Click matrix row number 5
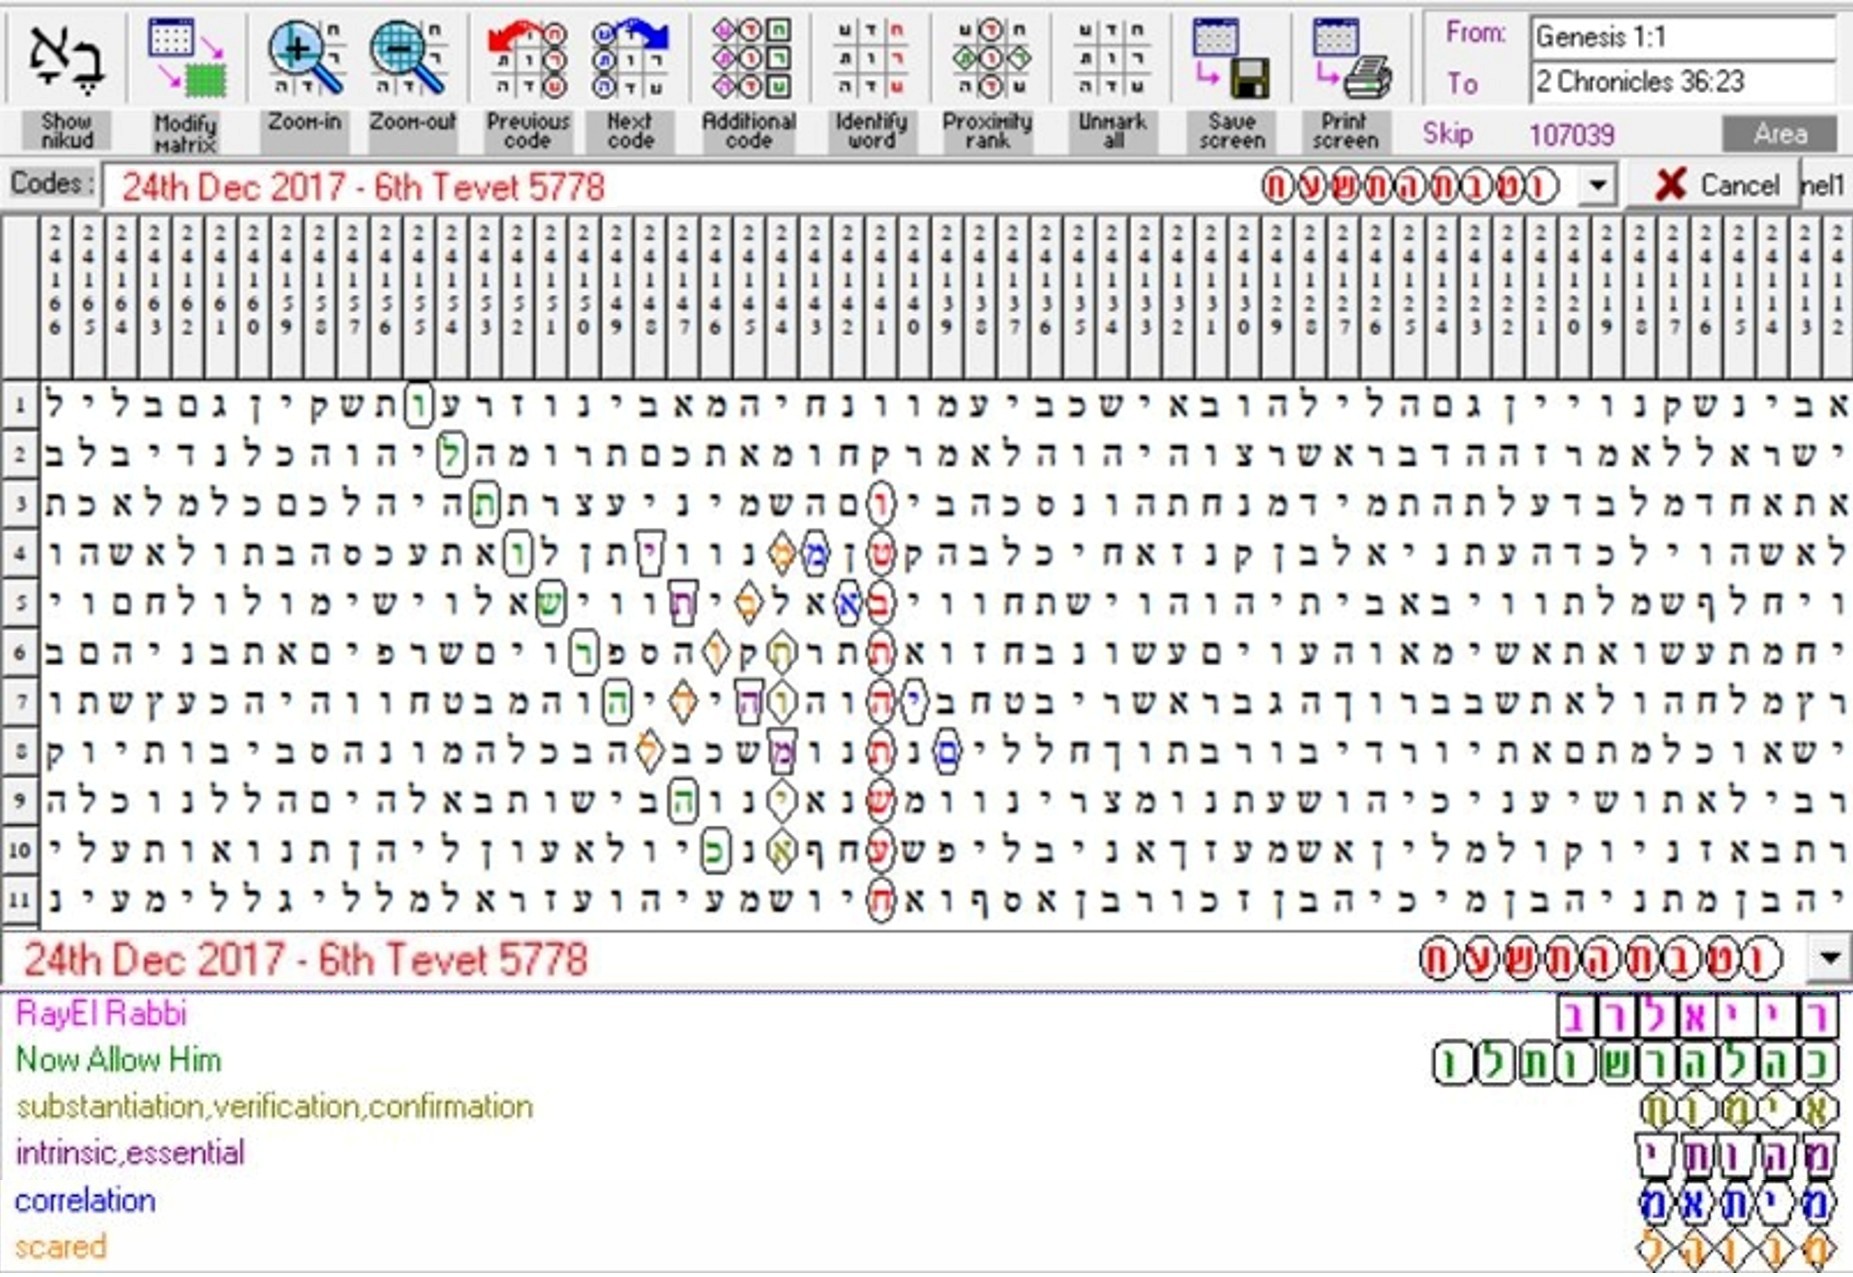 click(19, 603)
